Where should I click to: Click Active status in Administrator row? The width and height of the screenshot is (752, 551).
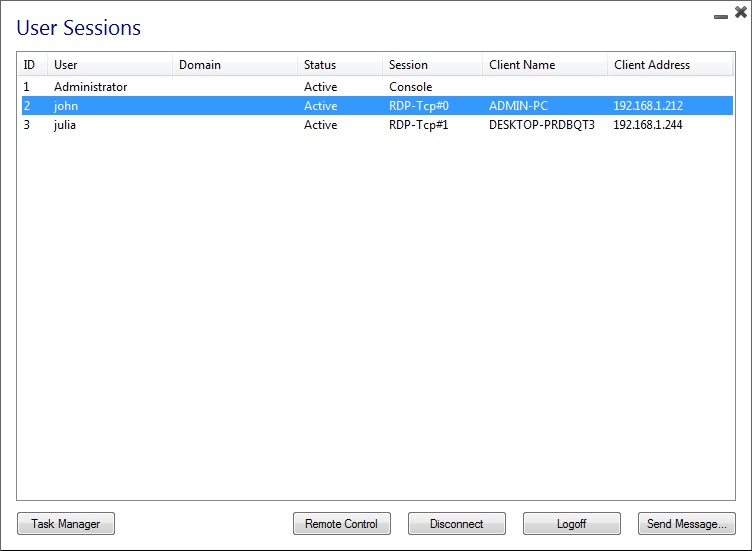(320, 87)
